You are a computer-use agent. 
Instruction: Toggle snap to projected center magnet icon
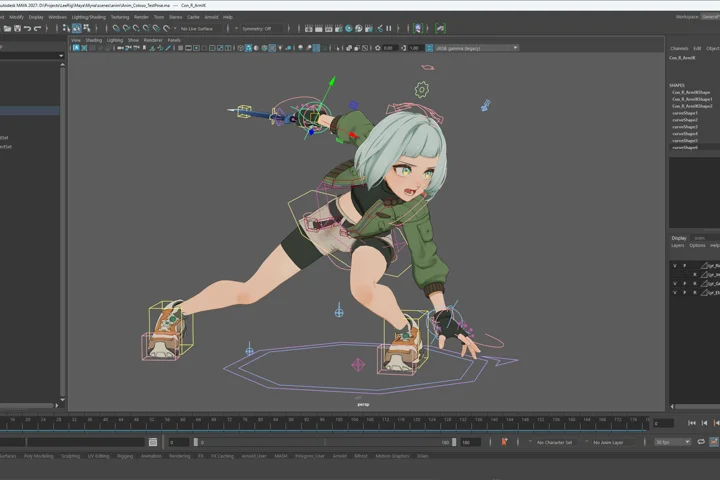146,28
